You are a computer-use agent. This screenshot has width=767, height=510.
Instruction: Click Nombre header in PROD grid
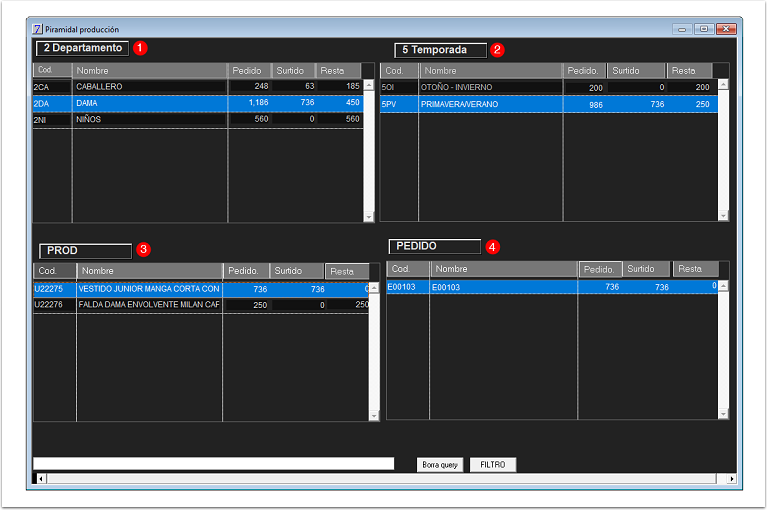pyautogui.click(x=149, y=271)
